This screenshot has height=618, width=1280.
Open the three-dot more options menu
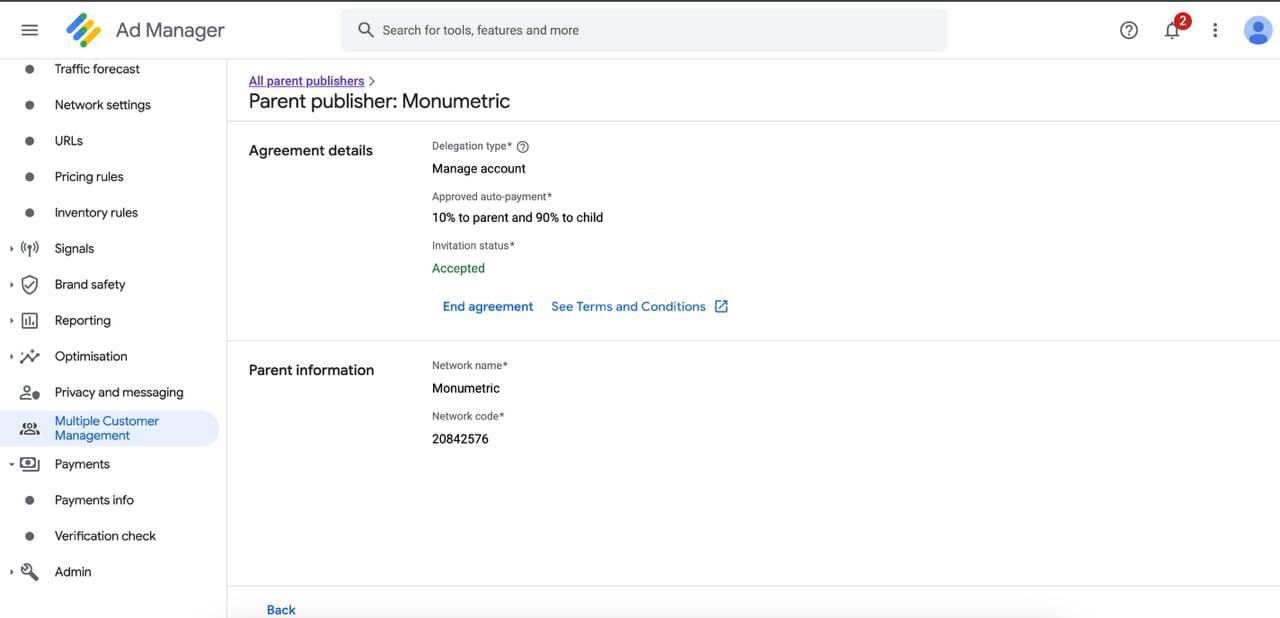[x=1215, y=30]
